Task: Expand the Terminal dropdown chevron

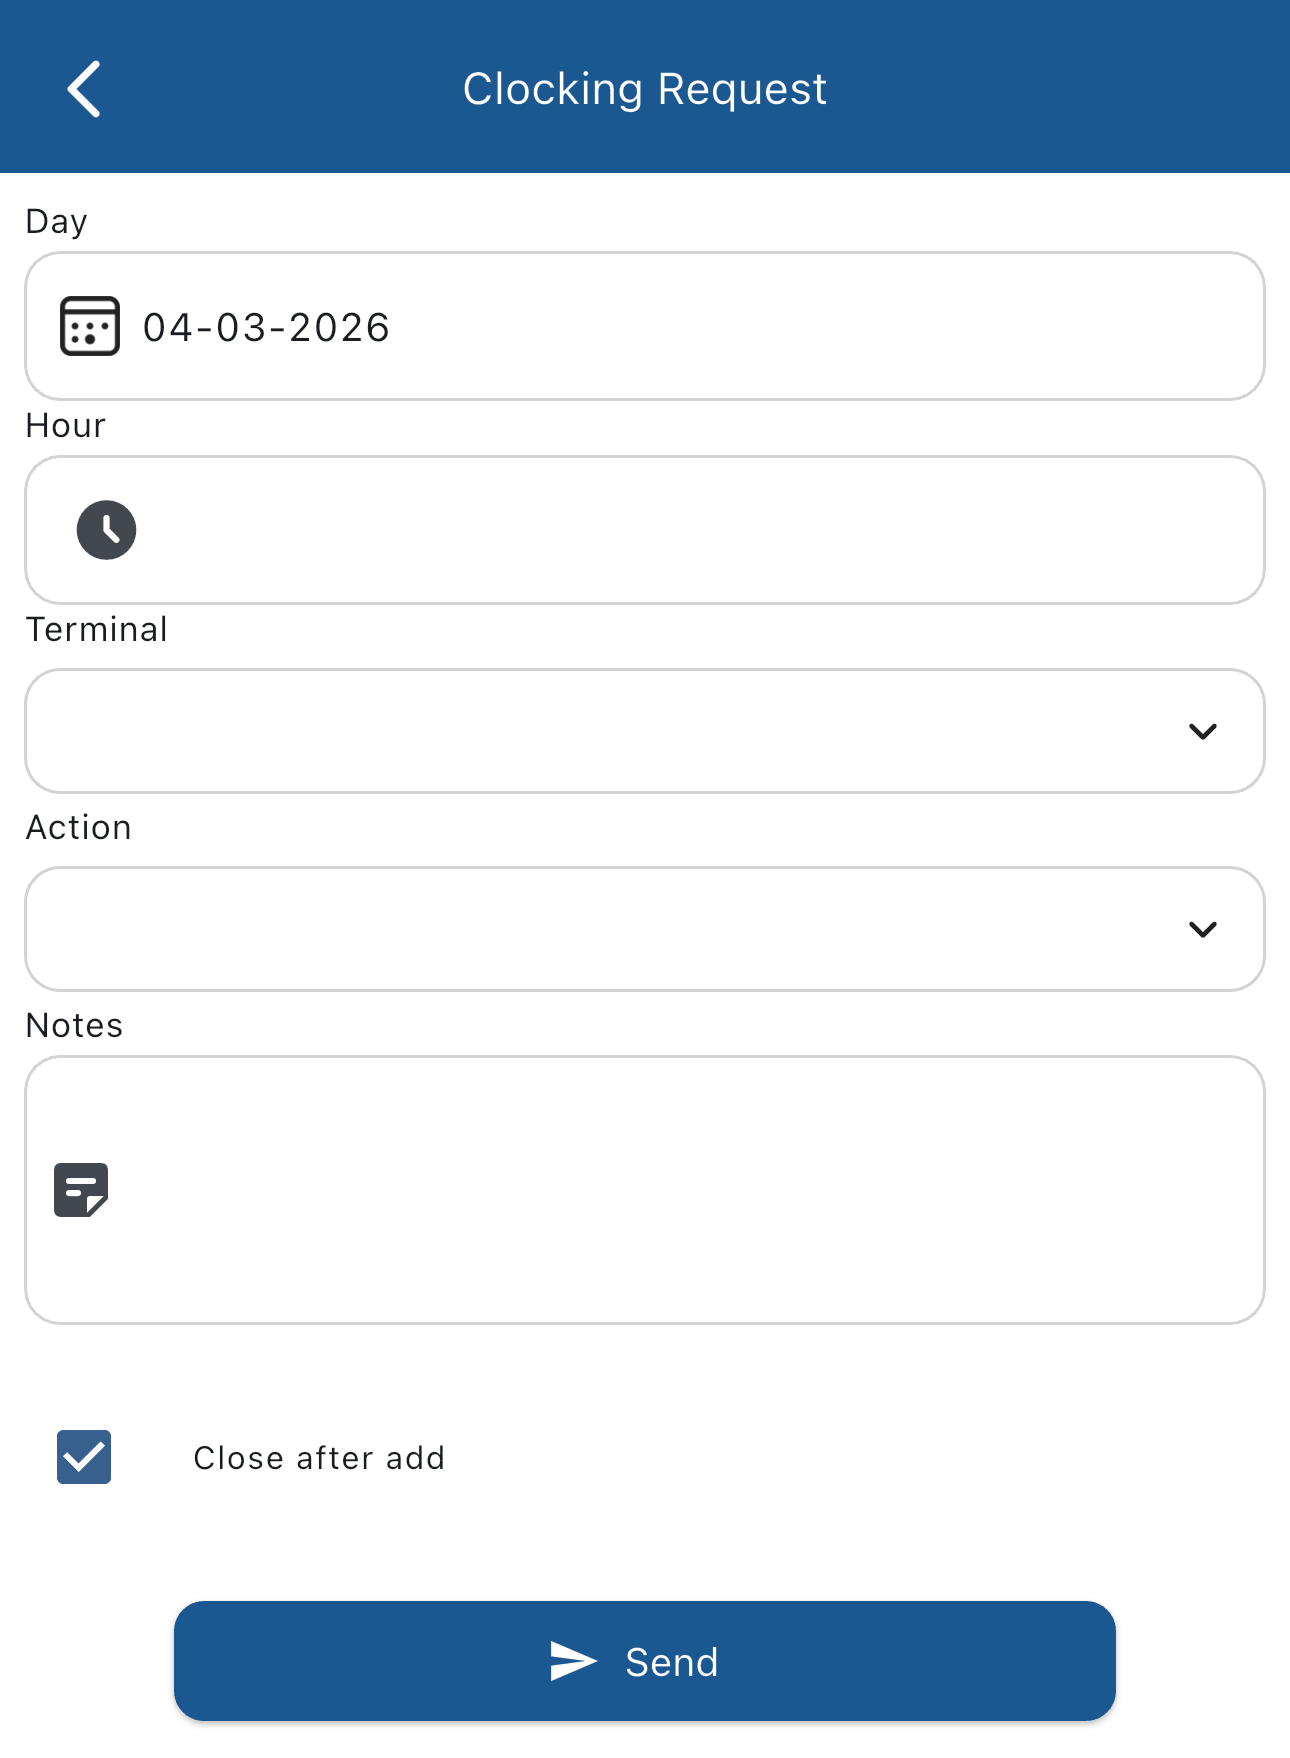Action: 1204,731
